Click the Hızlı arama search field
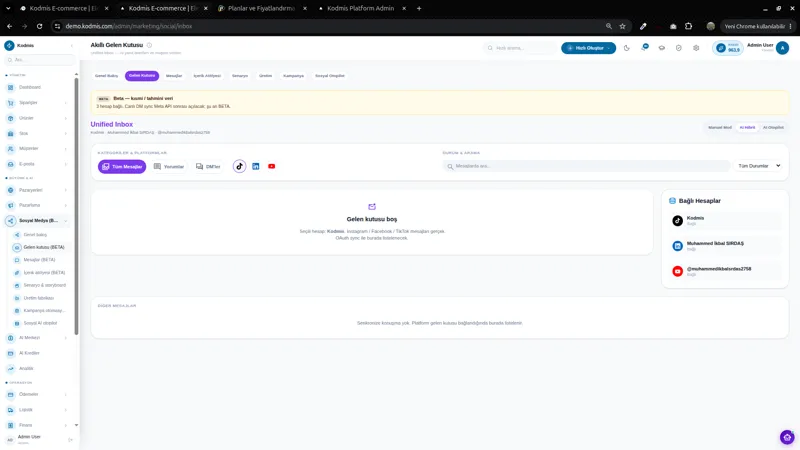The width and height of the screenshot is (800, 450). [x=520, y=48]
